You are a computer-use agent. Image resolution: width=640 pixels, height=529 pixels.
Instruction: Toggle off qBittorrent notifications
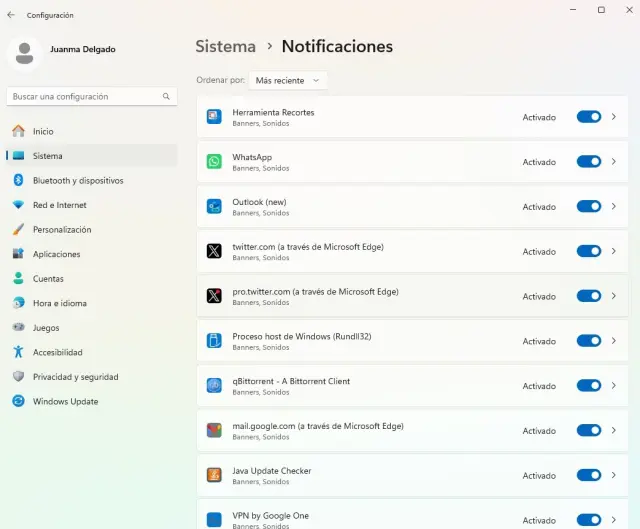(589, 386)
